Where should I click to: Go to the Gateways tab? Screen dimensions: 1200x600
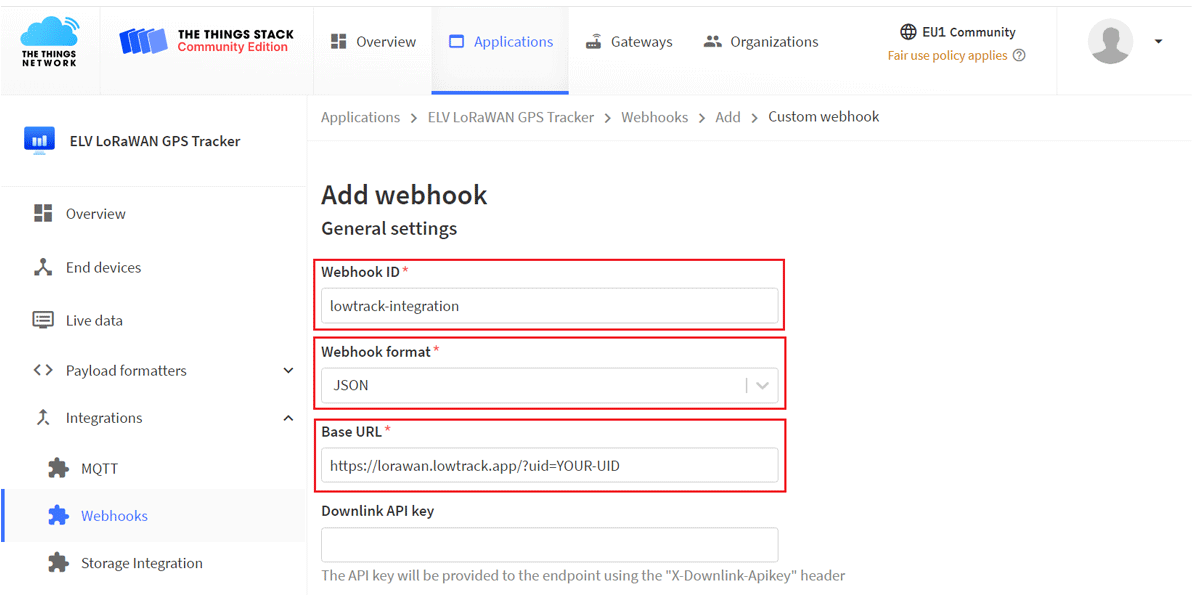629,42
